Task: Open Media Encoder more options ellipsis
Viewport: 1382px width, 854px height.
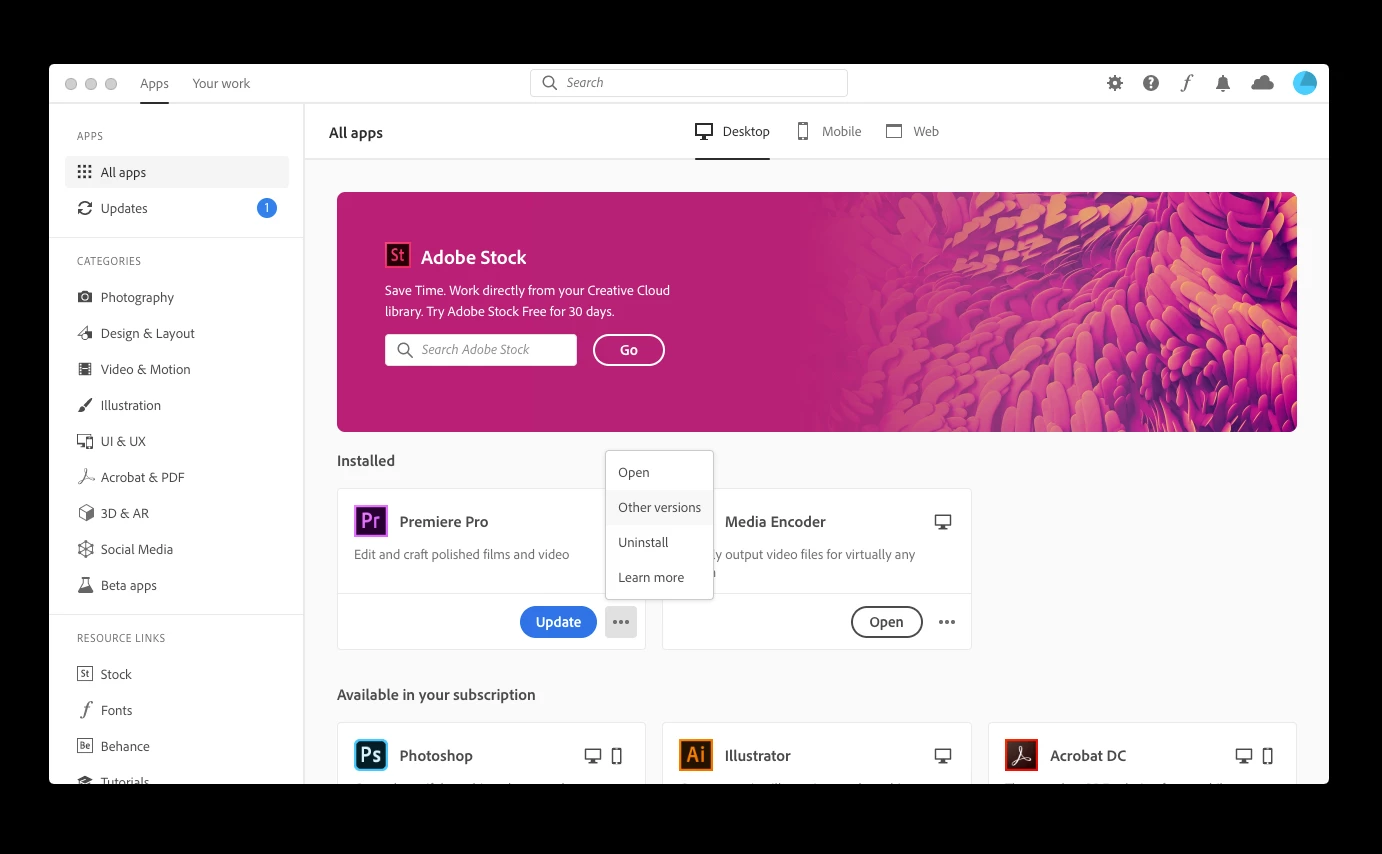Action: tap(947, 622)
